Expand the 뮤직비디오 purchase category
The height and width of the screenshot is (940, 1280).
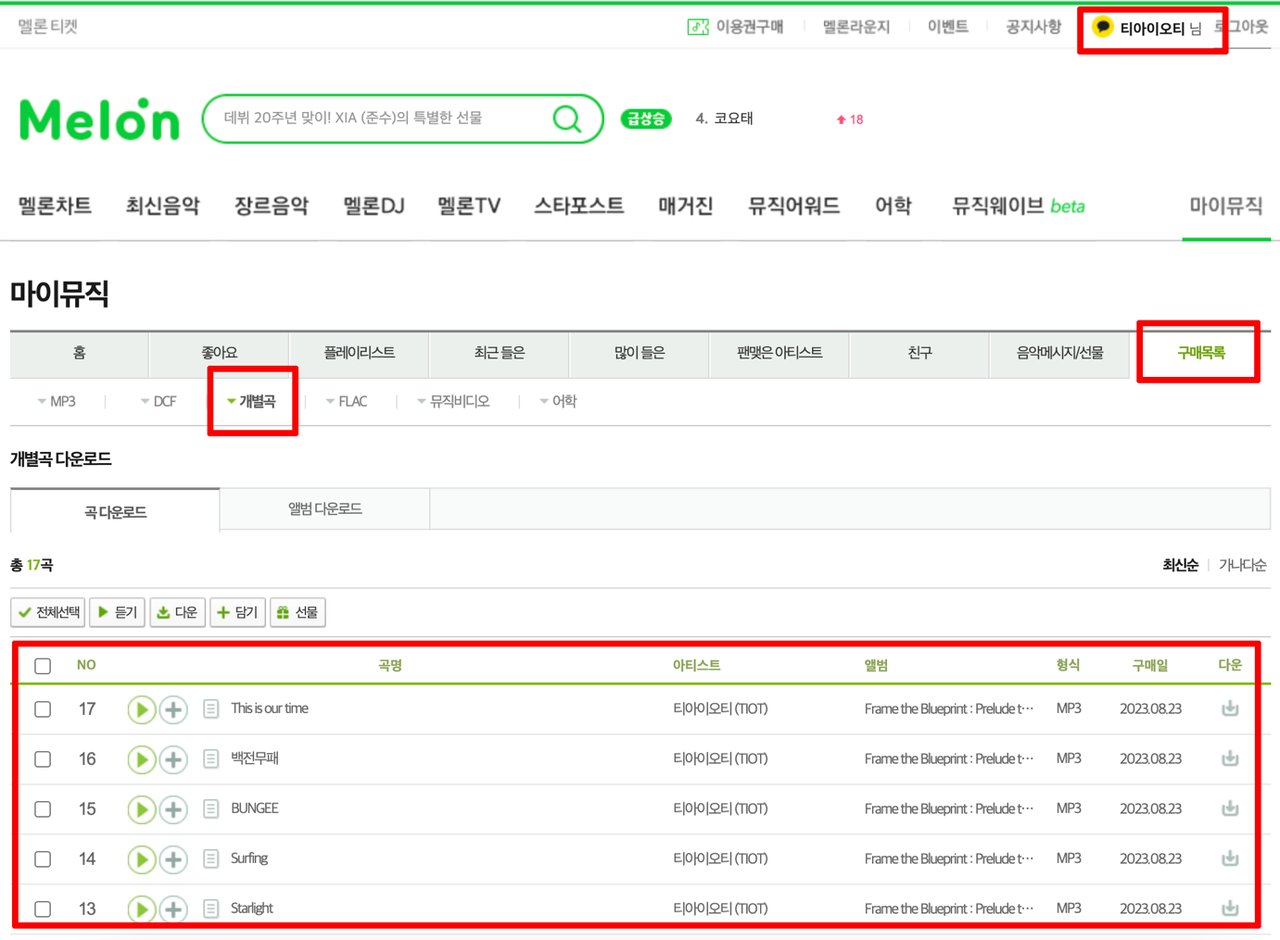tap(453, 401)
